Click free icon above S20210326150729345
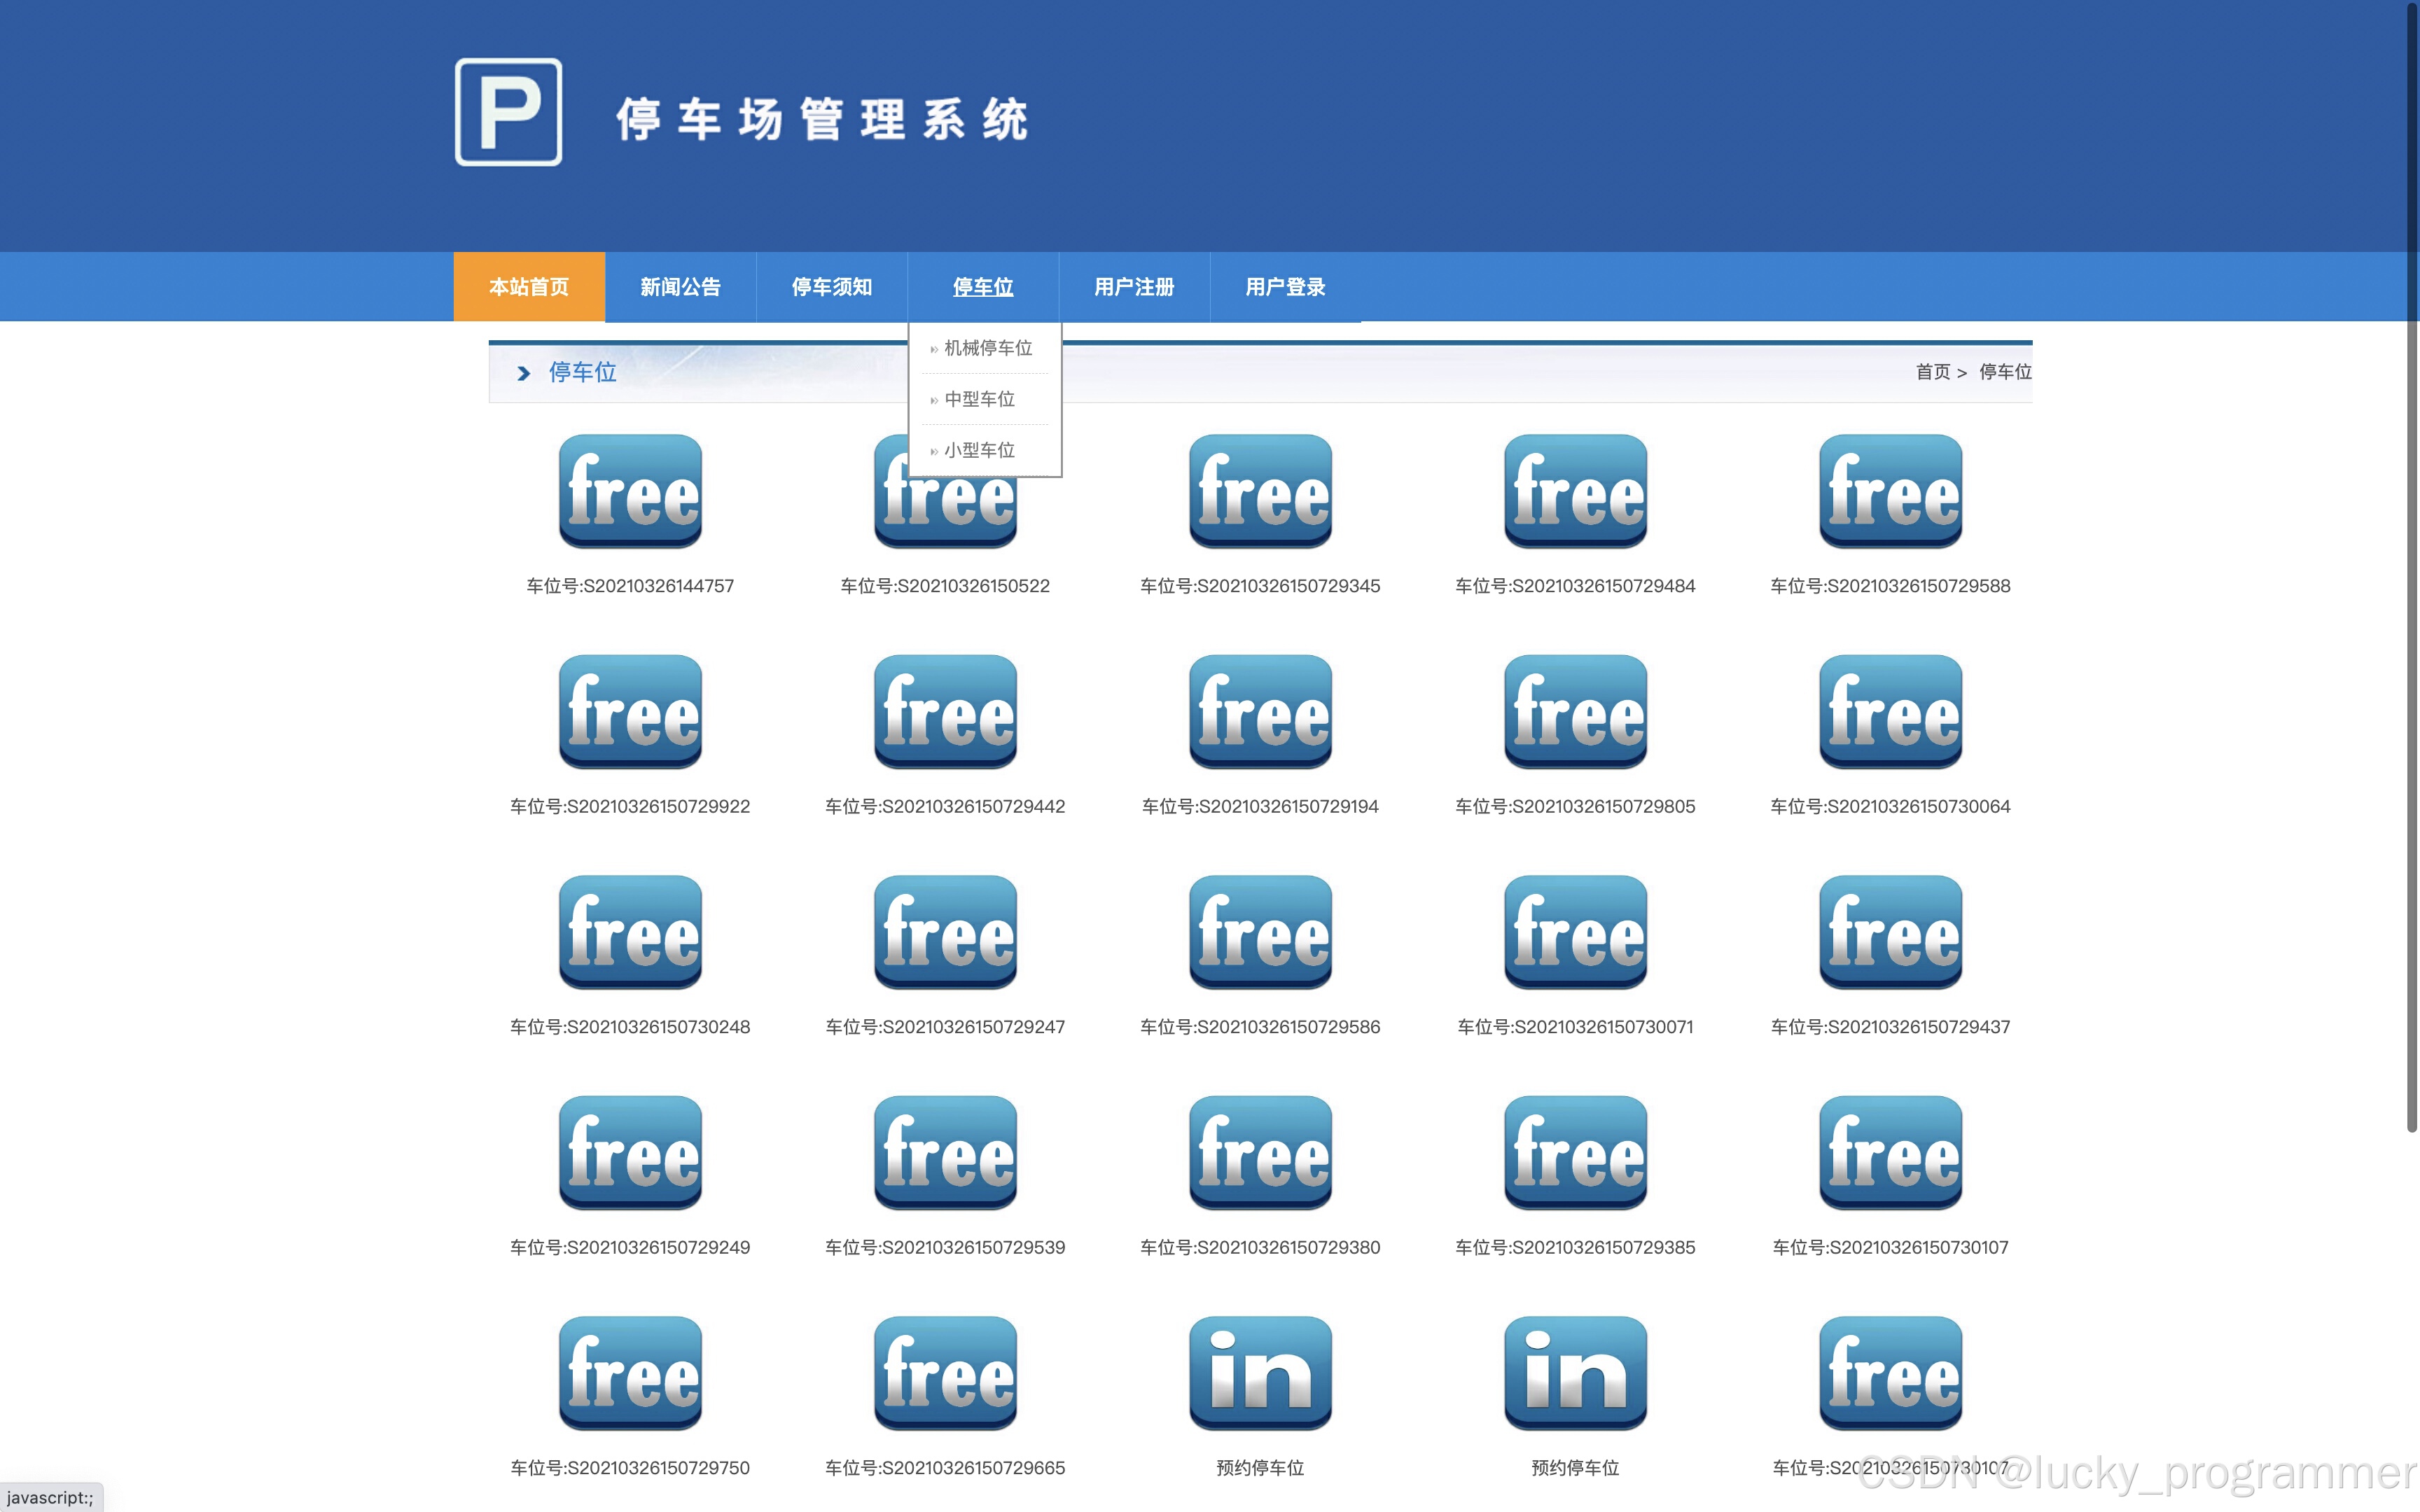The image size is (2420, 1512). click(x=1260, y=491)
